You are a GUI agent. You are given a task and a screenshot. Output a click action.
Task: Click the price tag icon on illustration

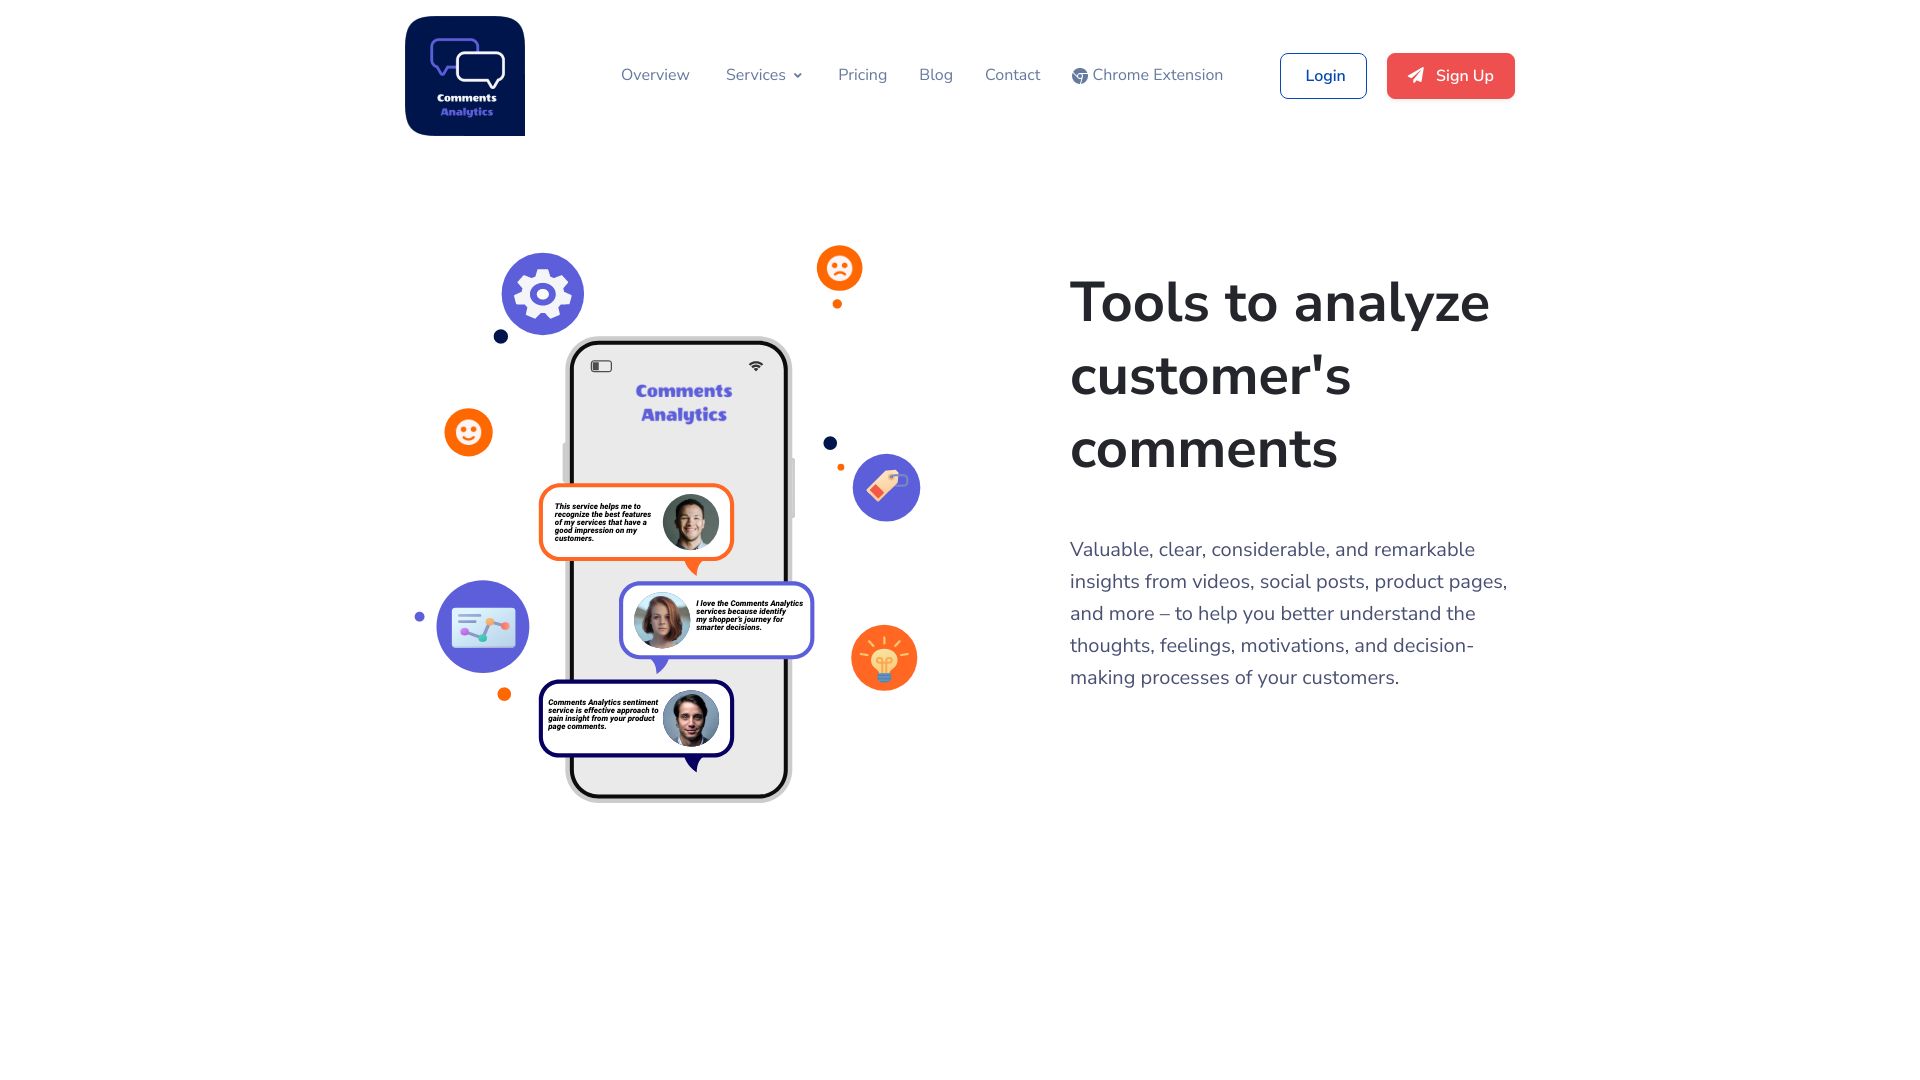click(x=885, y=488)
